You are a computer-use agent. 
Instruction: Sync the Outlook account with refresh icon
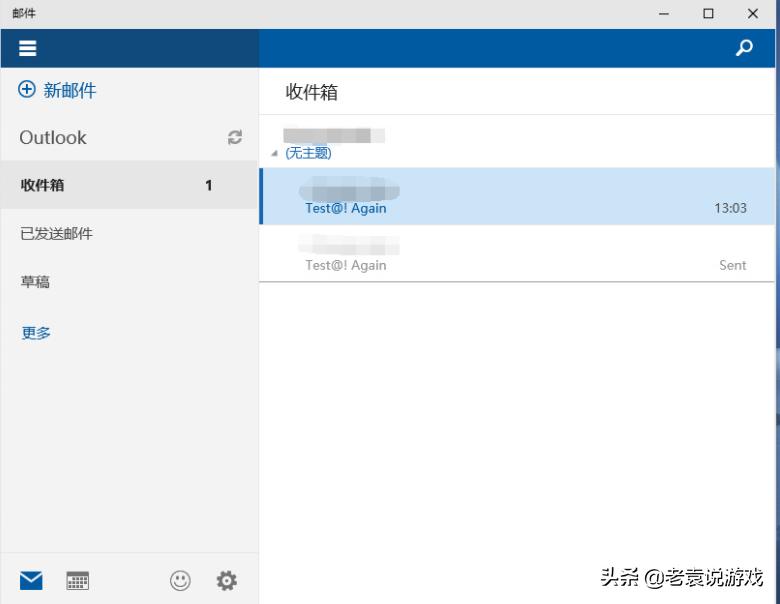[235, 137]
